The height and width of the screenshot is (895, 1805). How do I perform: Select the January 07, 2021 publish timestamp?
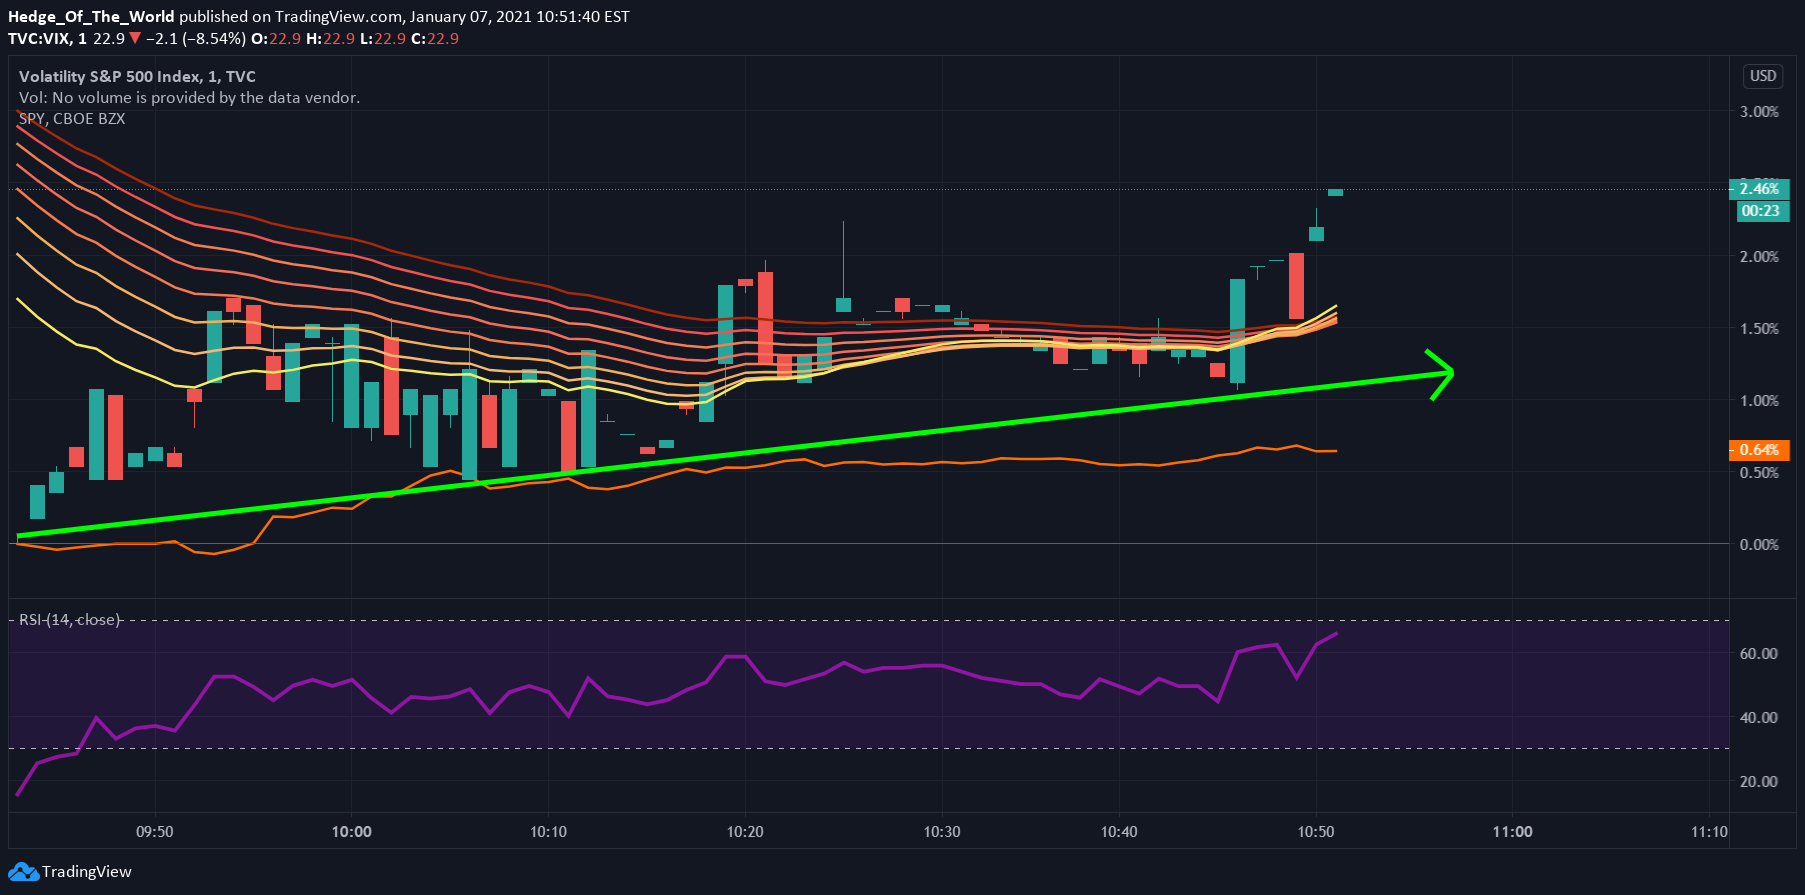[520, 16]
